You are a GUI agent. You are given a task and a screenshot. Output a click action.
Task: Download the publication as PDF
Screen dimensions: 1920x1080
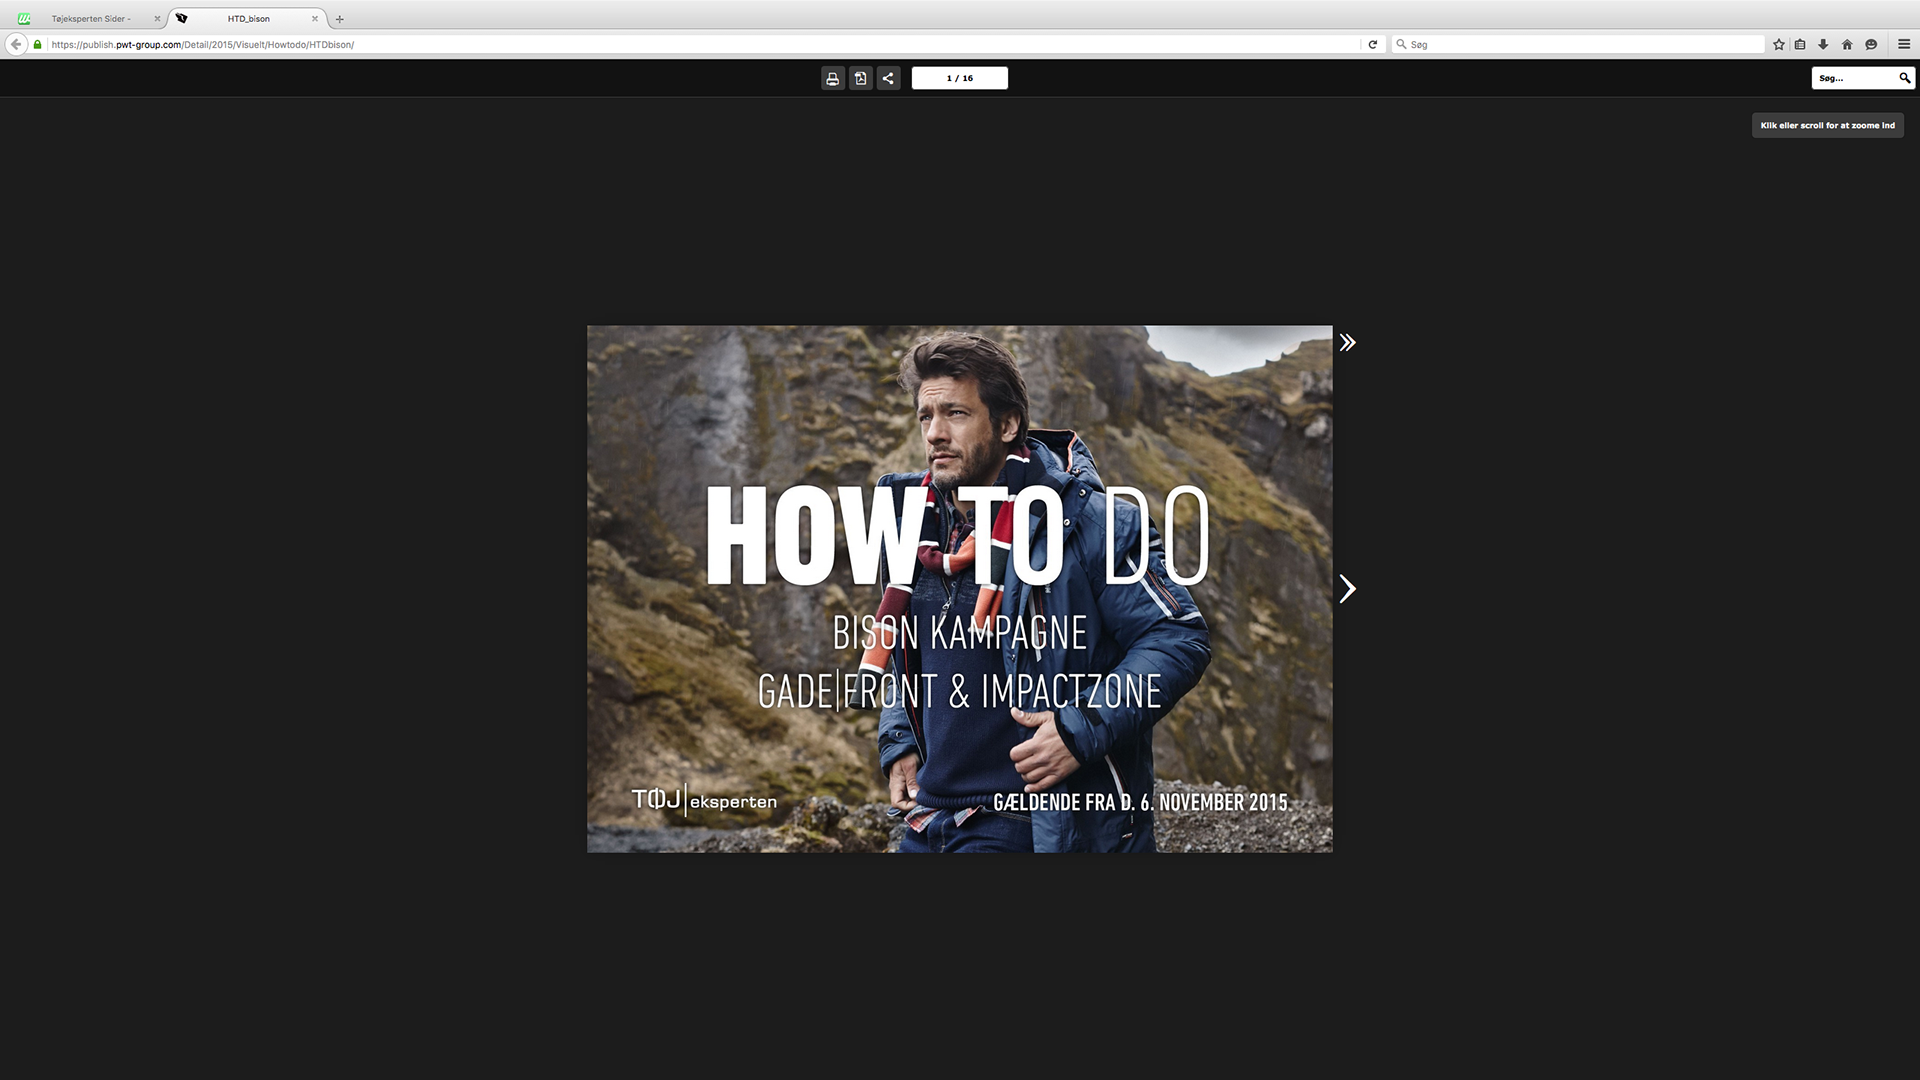[x=860, y=78]
